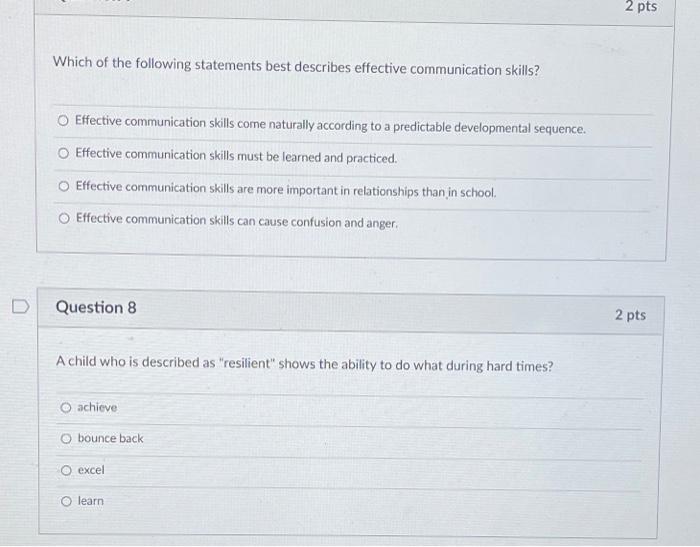Choose the 'achieve' radio button

coord(66,407)
